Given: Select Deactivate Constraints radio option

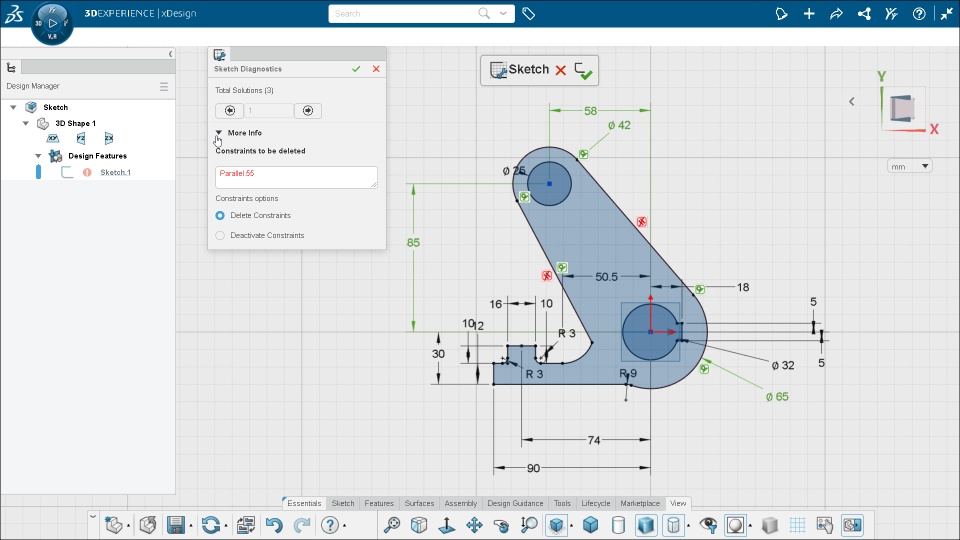Looking at the screenshot, I should 220,235.
